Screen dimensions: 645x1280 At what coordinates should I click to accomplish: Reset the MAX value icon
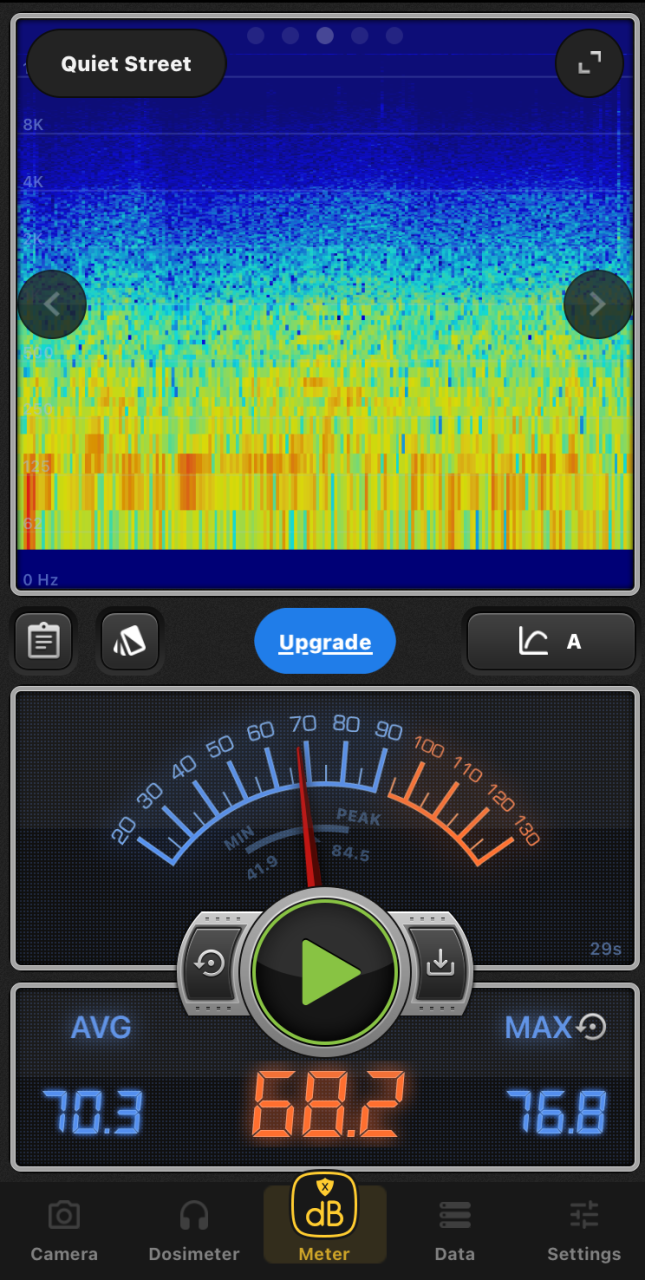[593, 1027]
